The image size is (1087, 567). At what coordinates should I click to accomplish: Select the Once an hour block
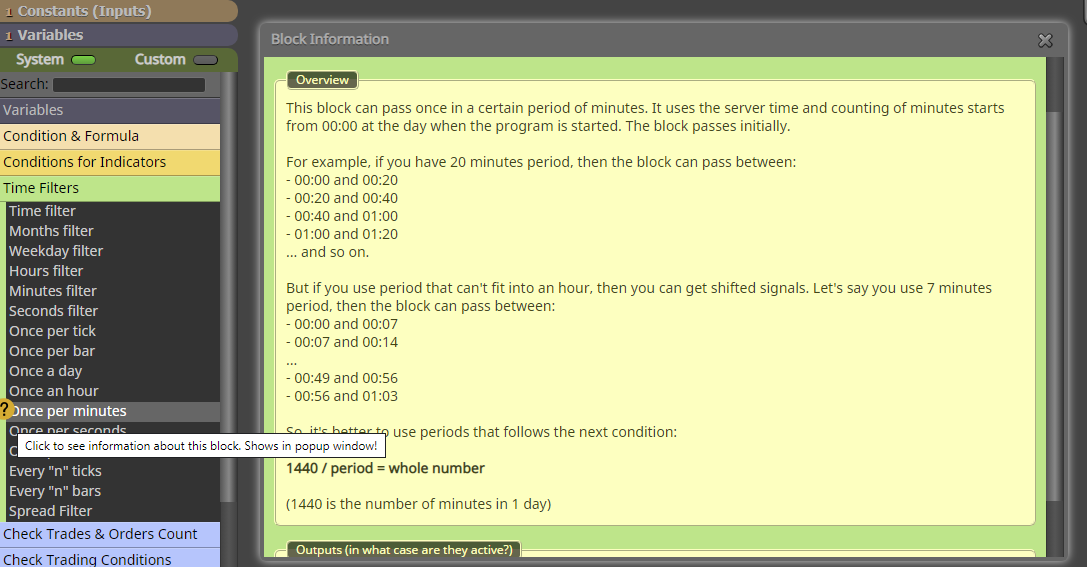113,392
